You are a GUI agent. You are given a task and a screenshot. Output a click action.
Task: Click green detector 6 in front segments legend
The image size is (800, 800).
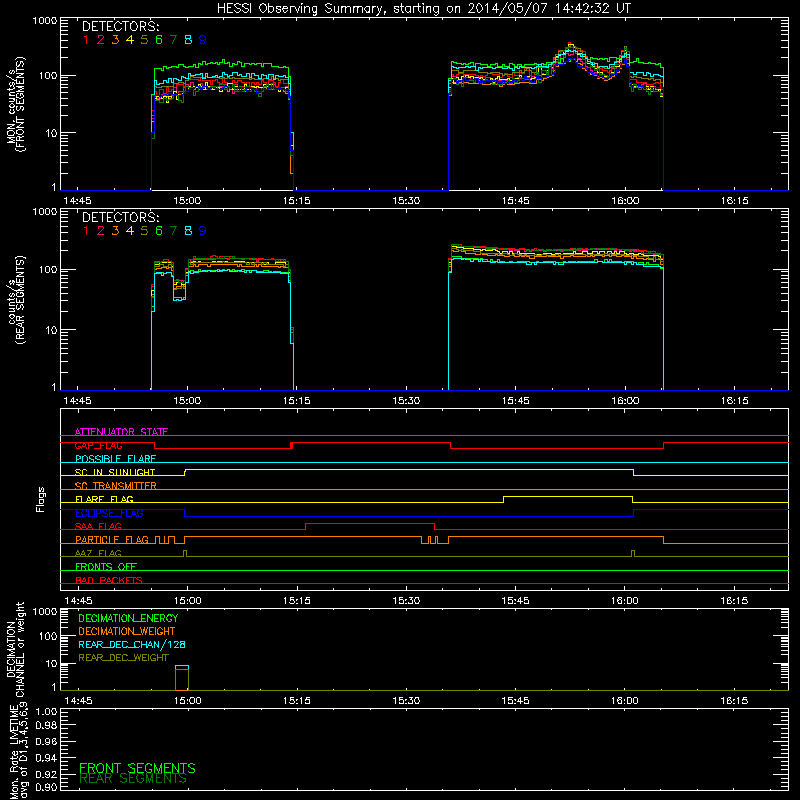[x=159, y=40]
